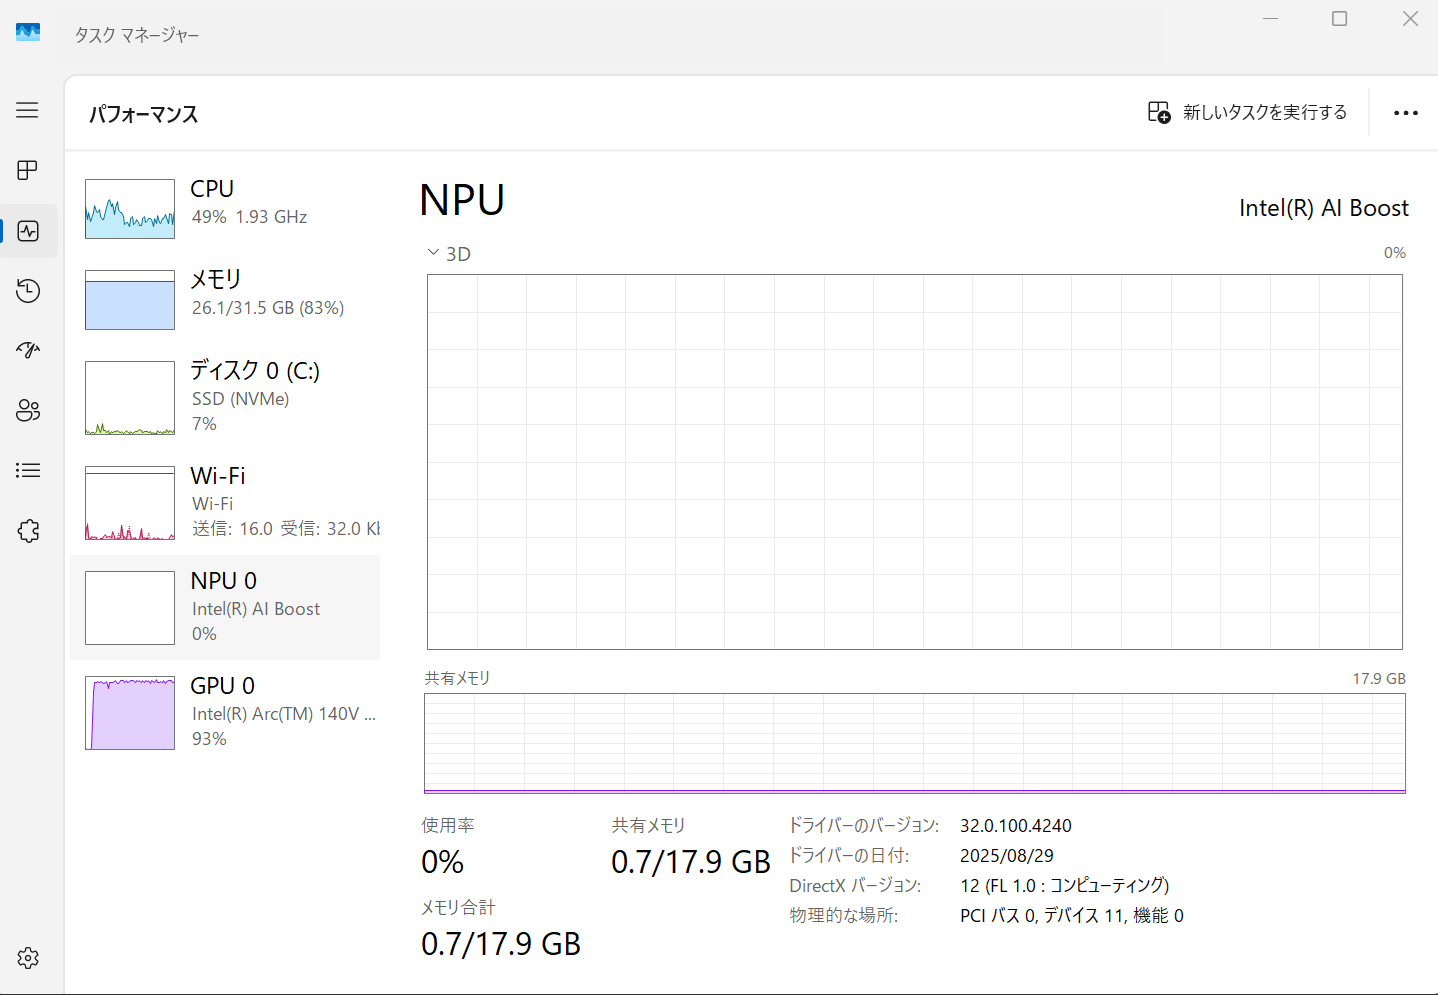This screenshot has height=995, width=1438.
Task: Open the hamburger navigation menu
Action: (x=27, y=110)
